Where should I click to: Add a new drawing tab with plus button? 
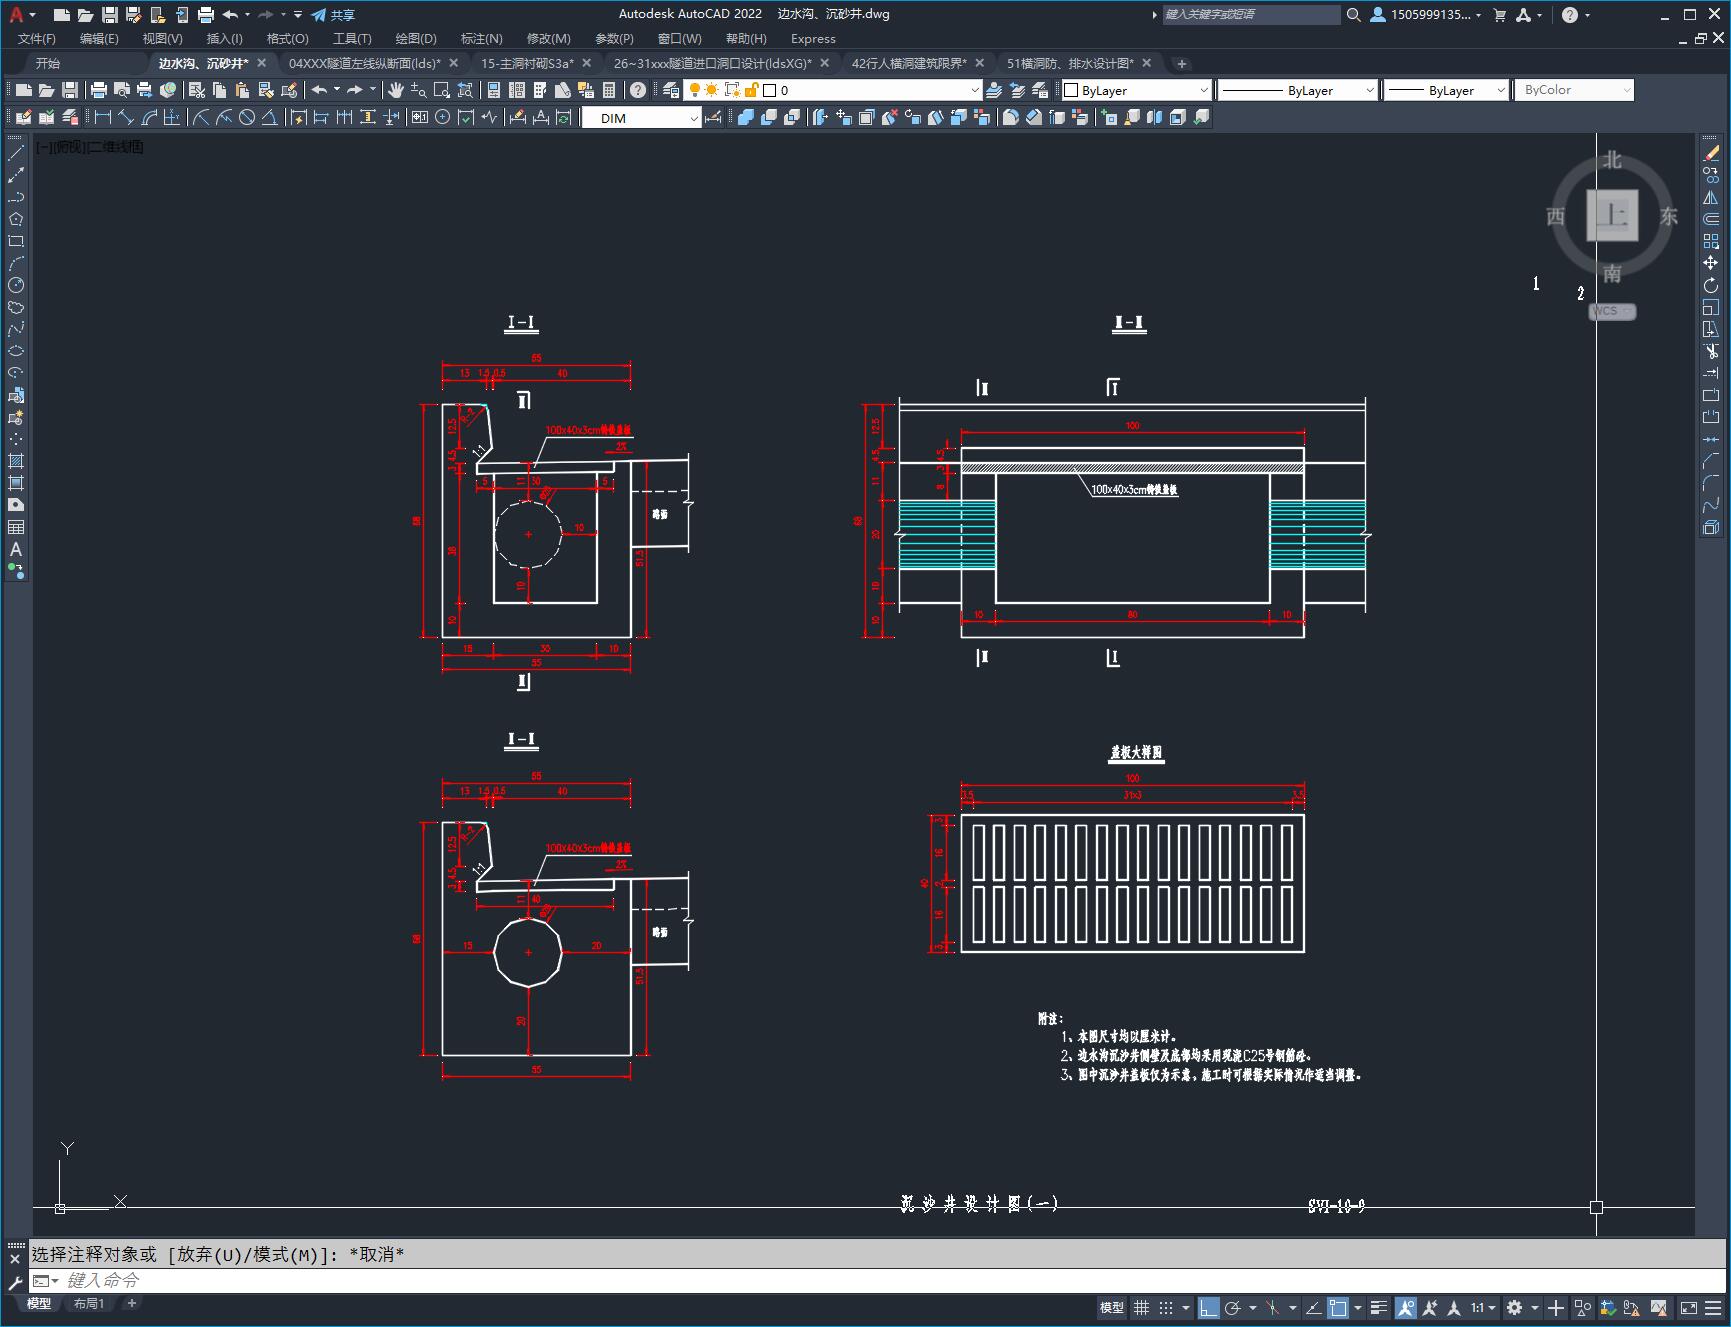tap(1181, 63)
